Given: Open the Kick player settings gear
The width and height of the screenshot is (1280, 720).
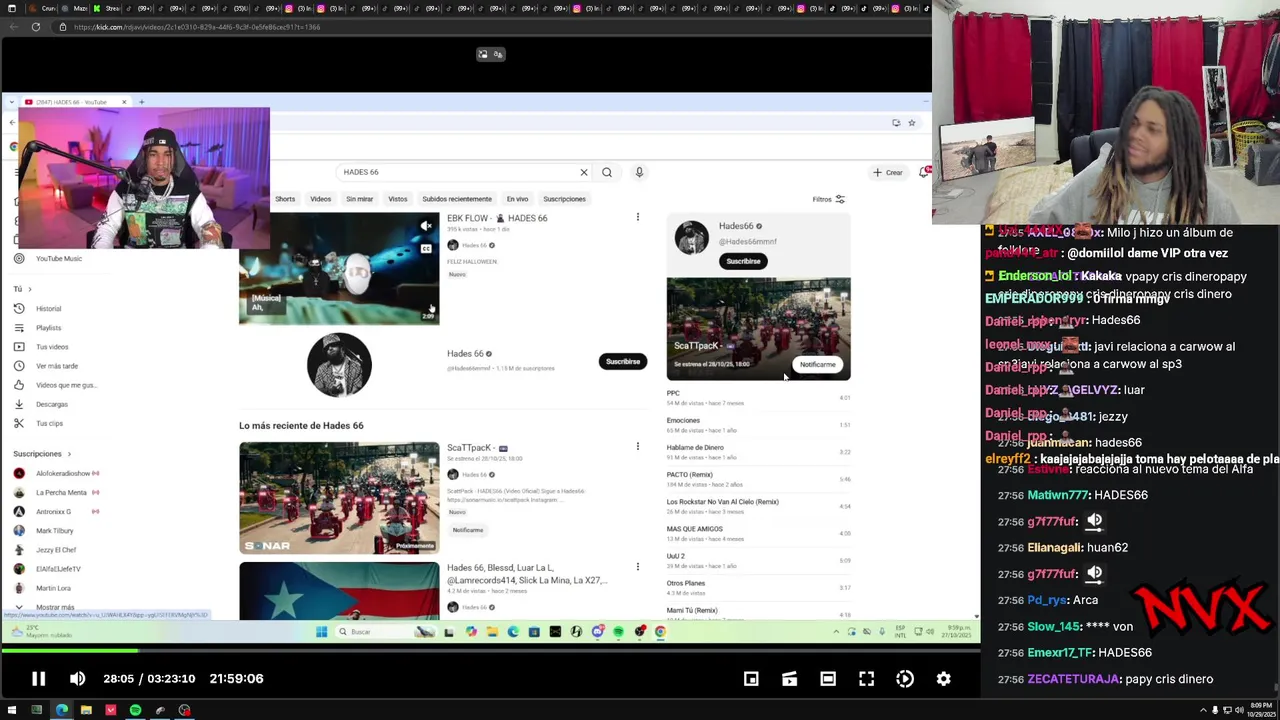Looking at the screenshot, I should 943,679.
